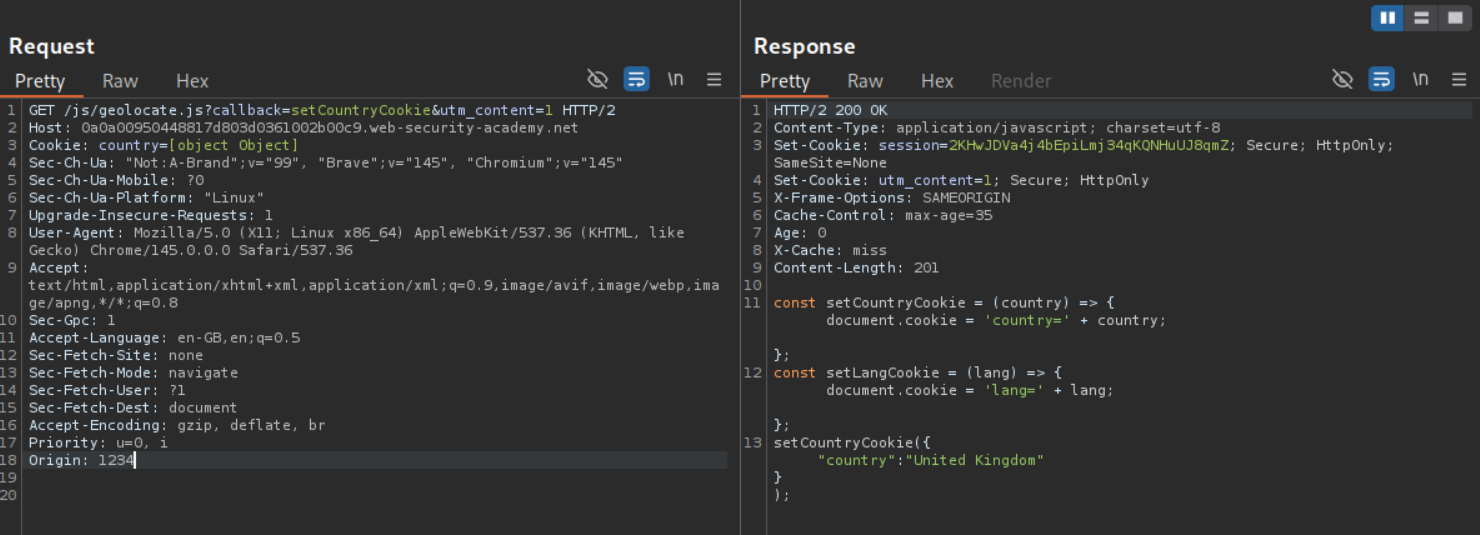Select the Pretty tab in Request panel

pyautogui.click(x=40, y=81)
